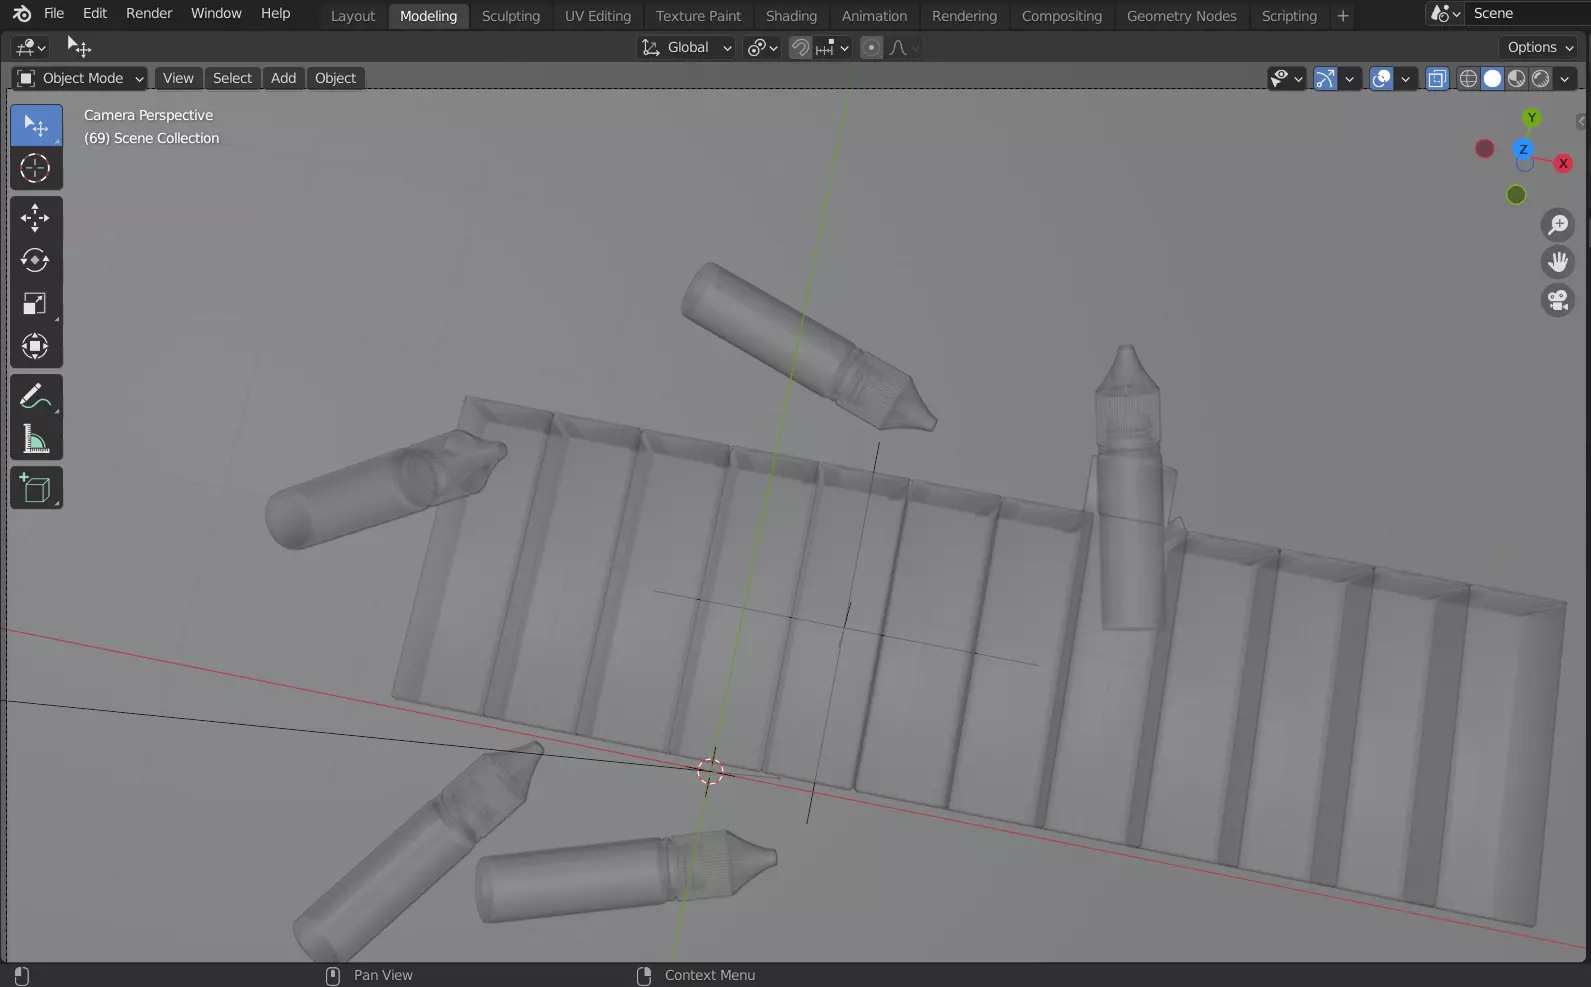Image resolution: width=1591 pixels, height=987 pixels.
Task: Select the Annotate pencil tool
Action: click(35, 397)
